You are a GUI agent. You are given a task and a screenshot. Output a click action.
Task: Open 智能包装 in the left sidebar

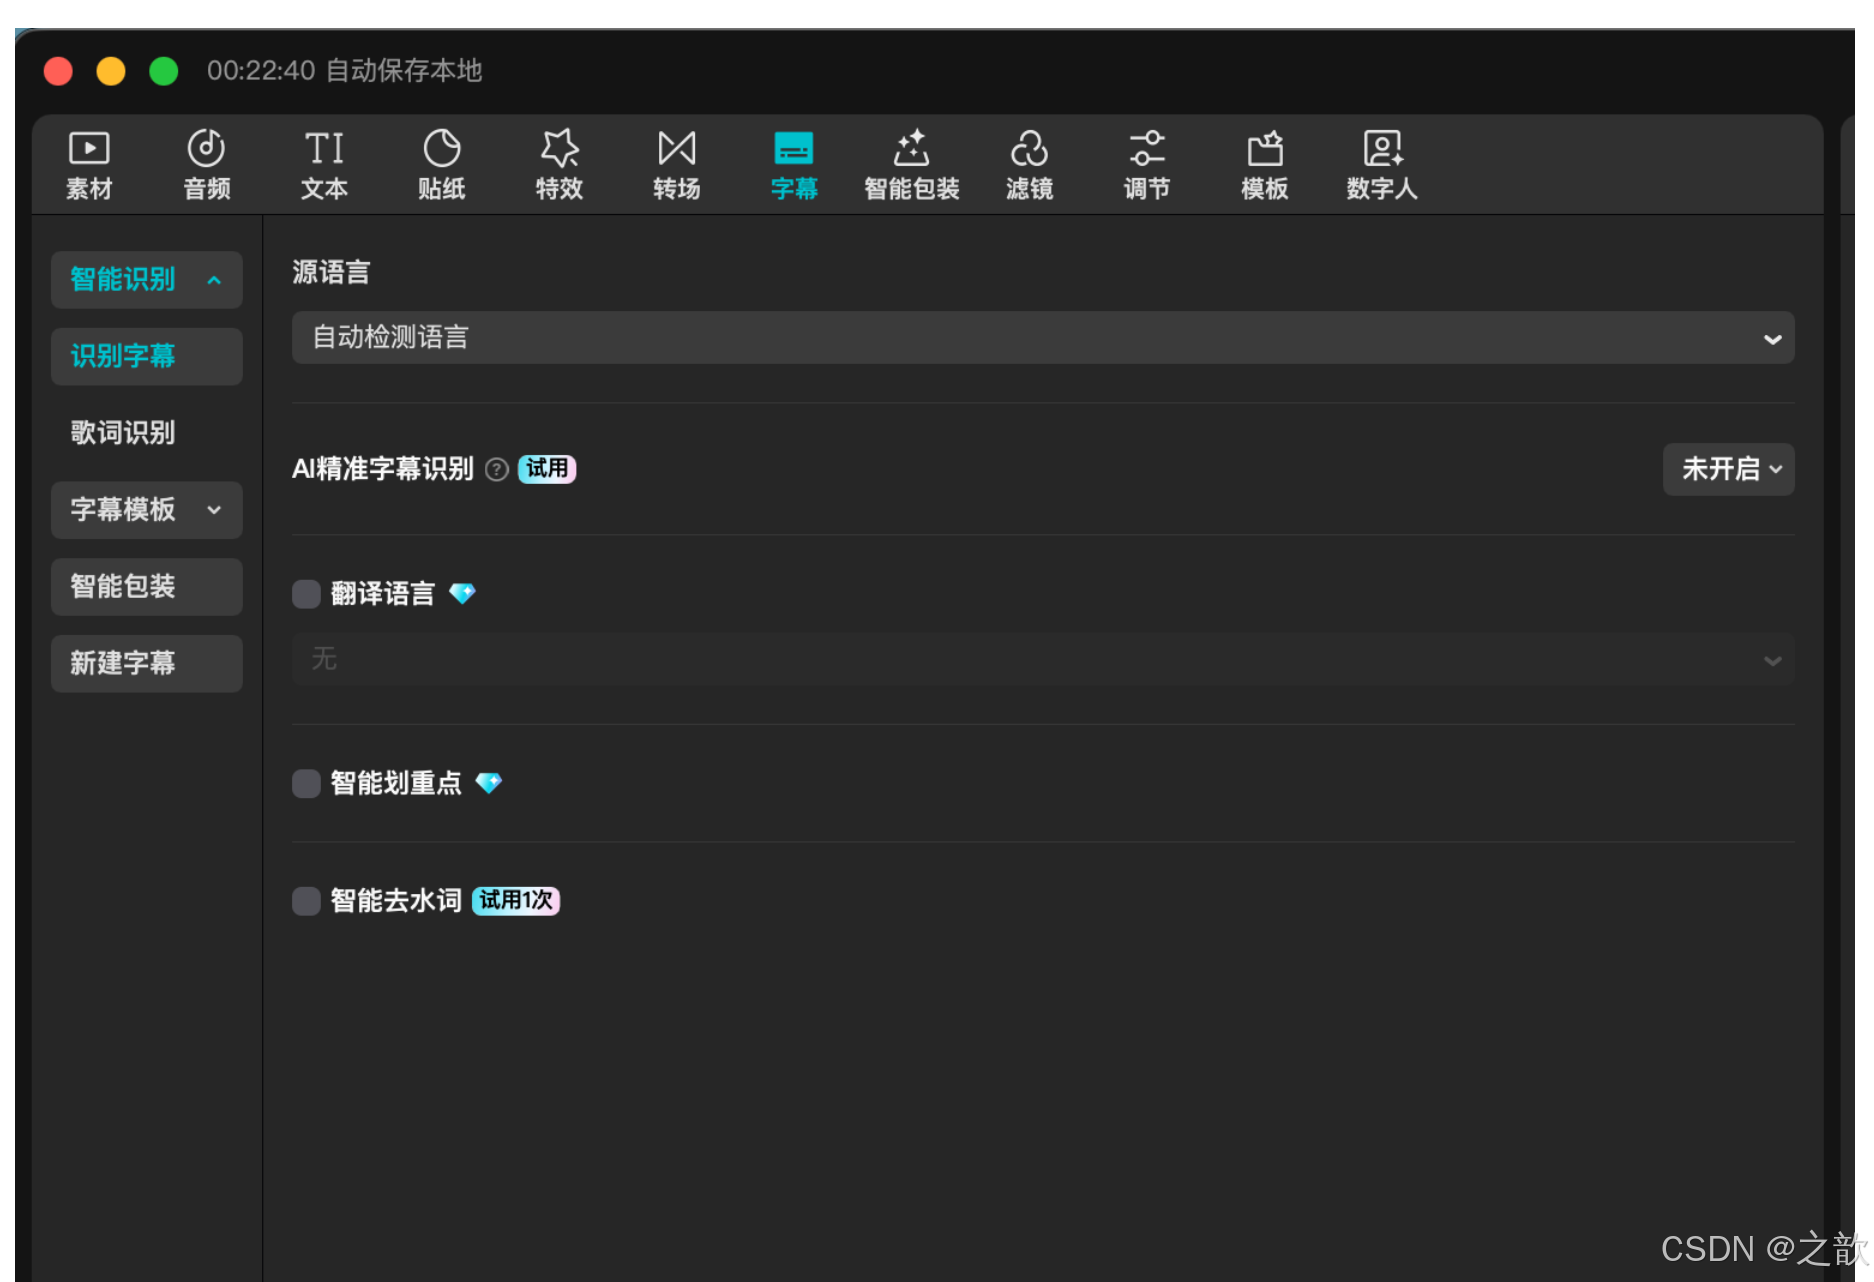[147, 587]
